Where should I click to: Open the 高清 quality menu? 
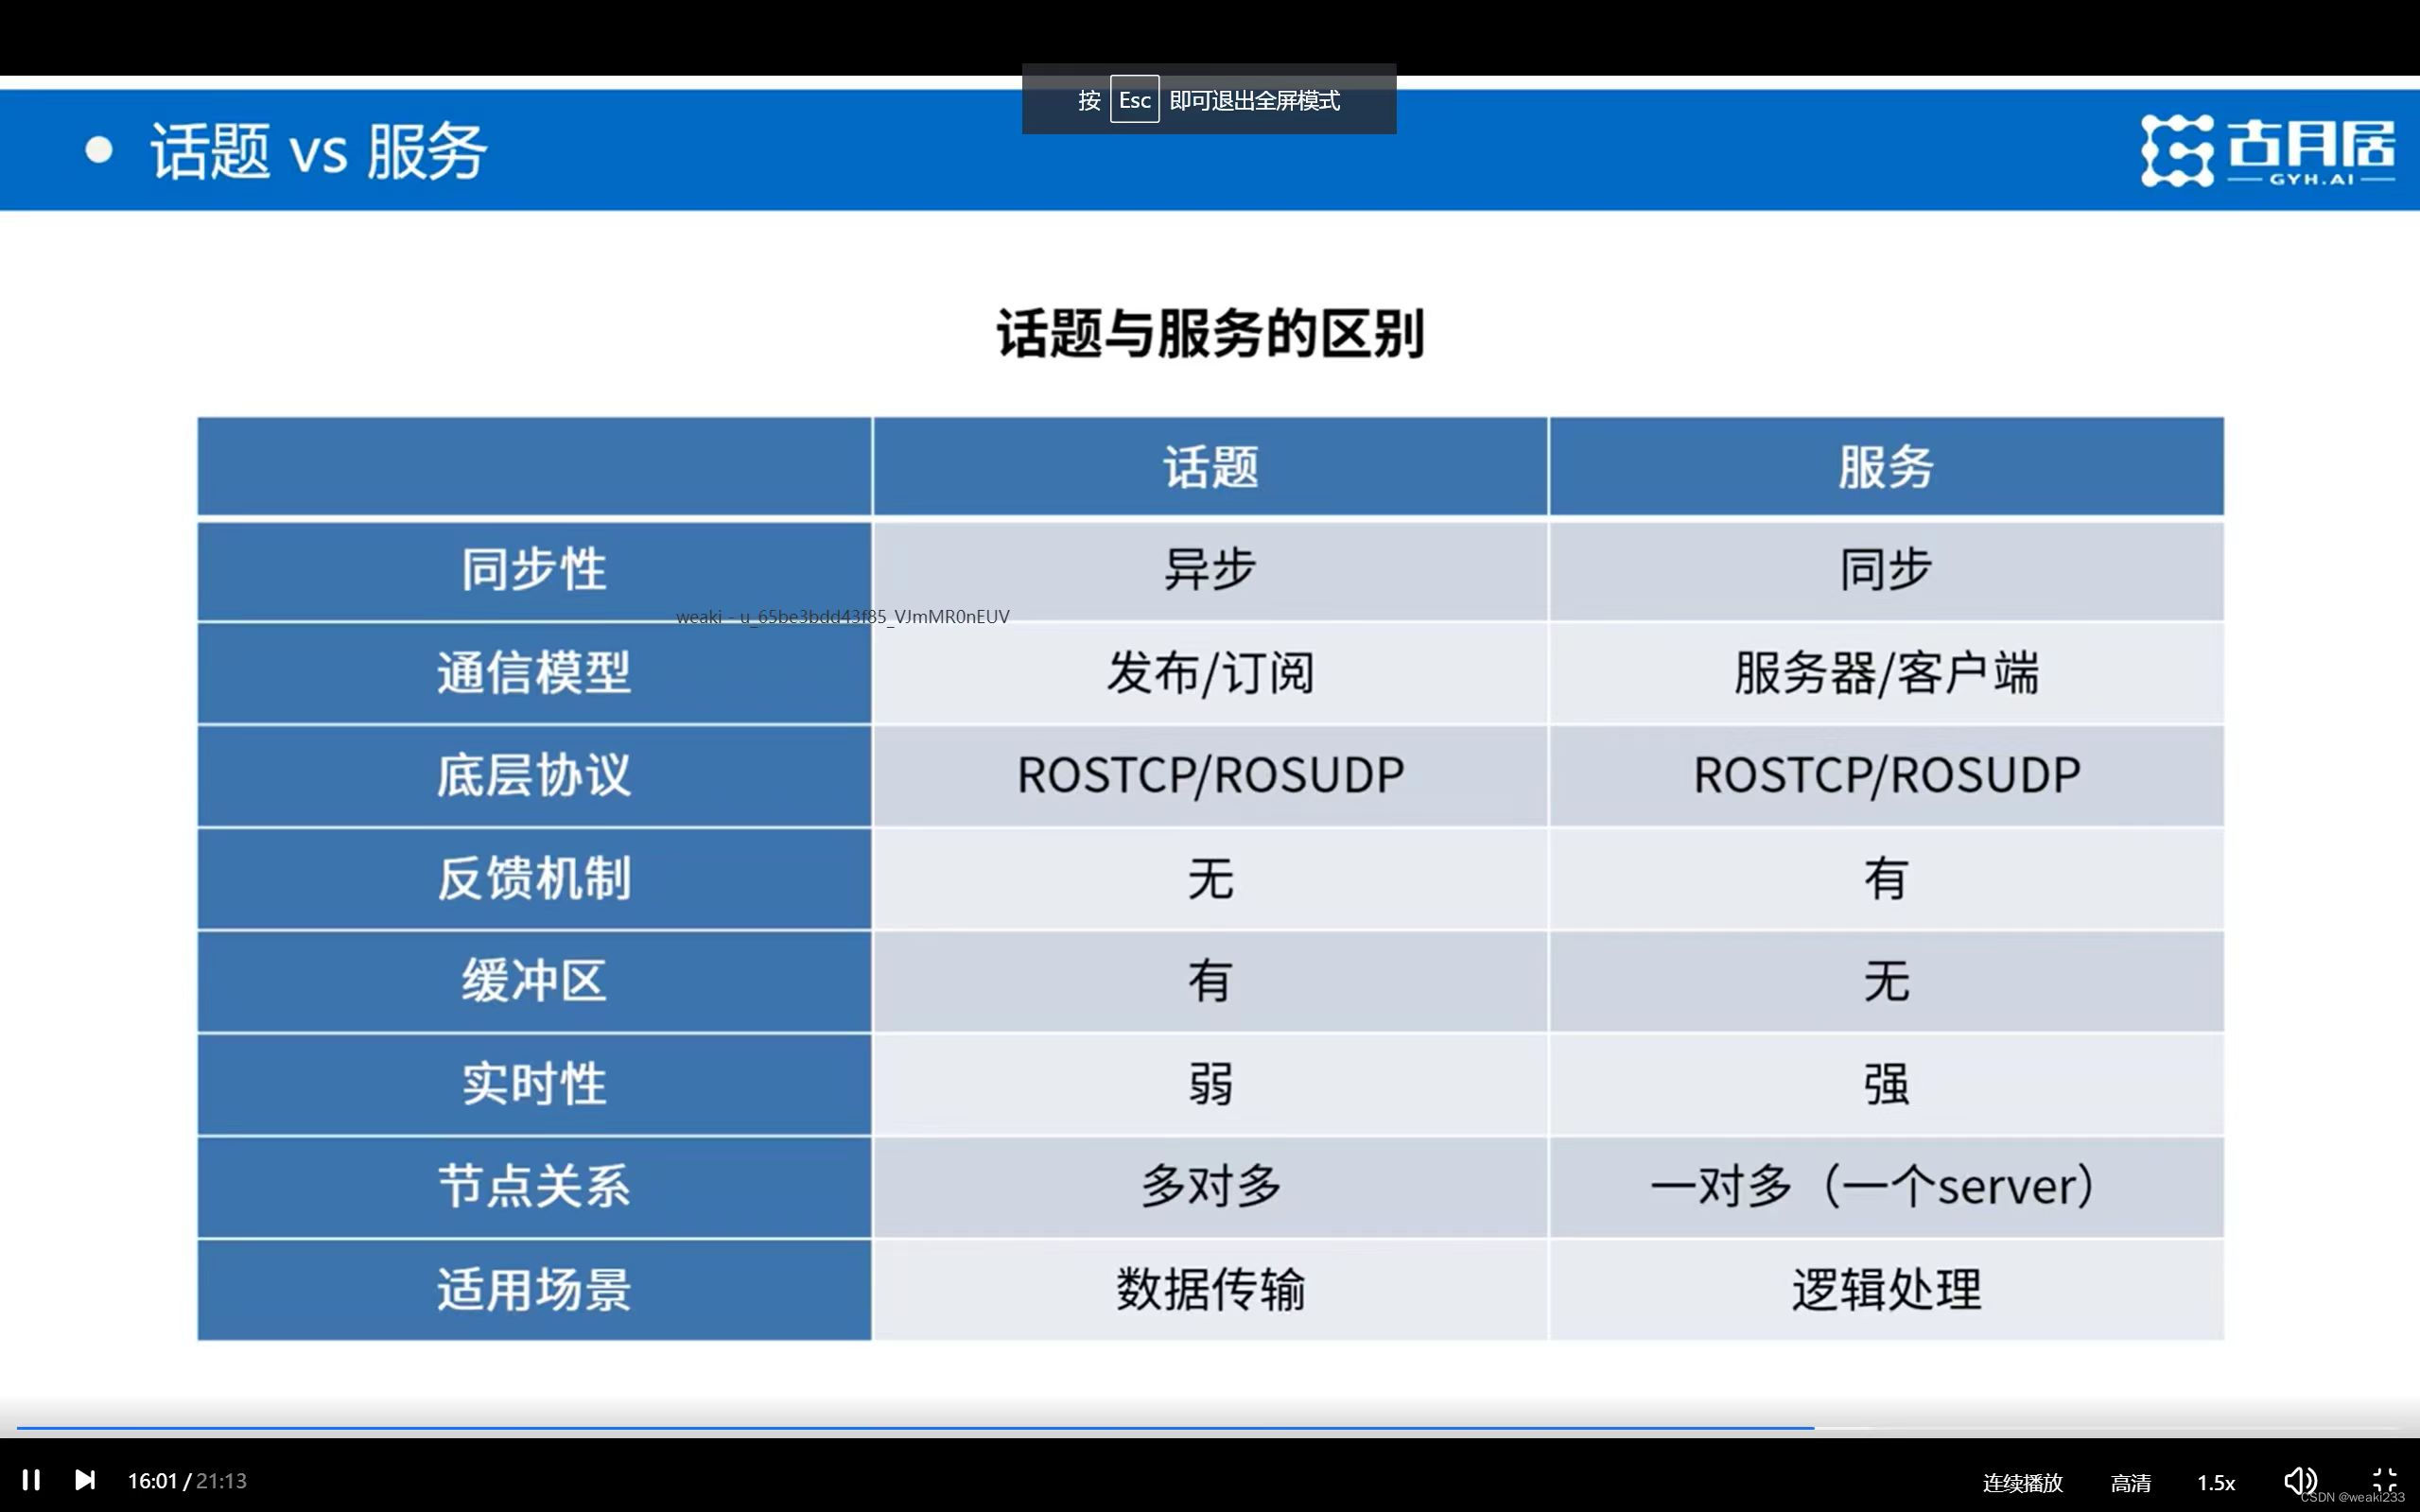[2130, 1482]
